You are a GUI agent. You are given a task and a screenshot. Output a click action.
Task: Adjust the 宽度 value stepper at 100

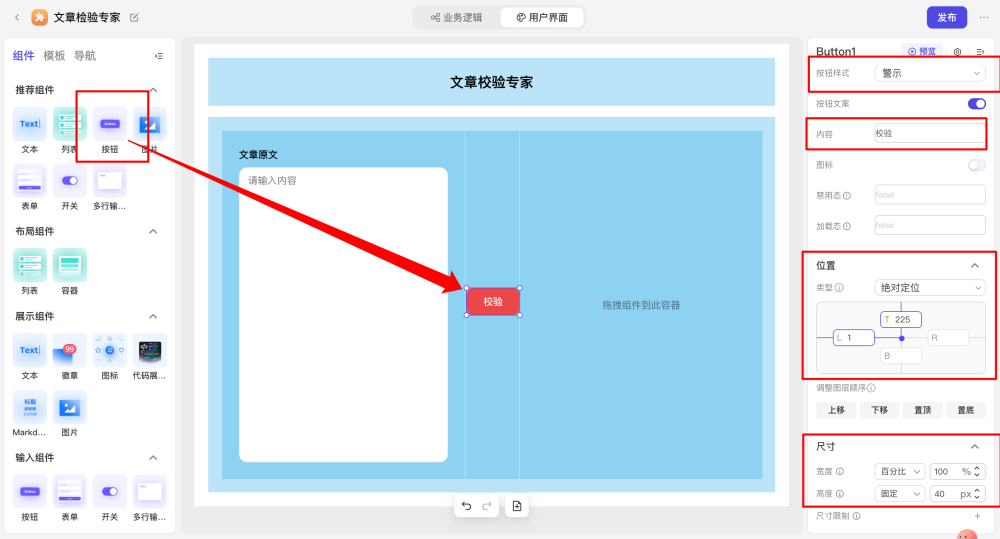(976, 471)
